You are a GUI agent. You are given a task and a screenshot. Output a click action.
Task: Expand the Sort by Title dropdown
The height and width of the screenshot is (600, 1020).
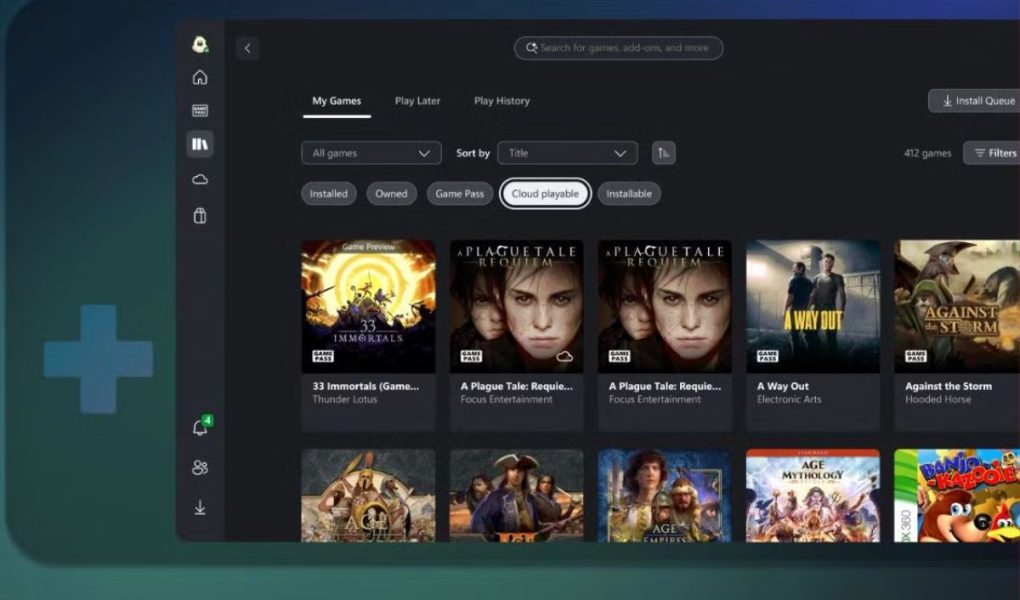point(567,153)
